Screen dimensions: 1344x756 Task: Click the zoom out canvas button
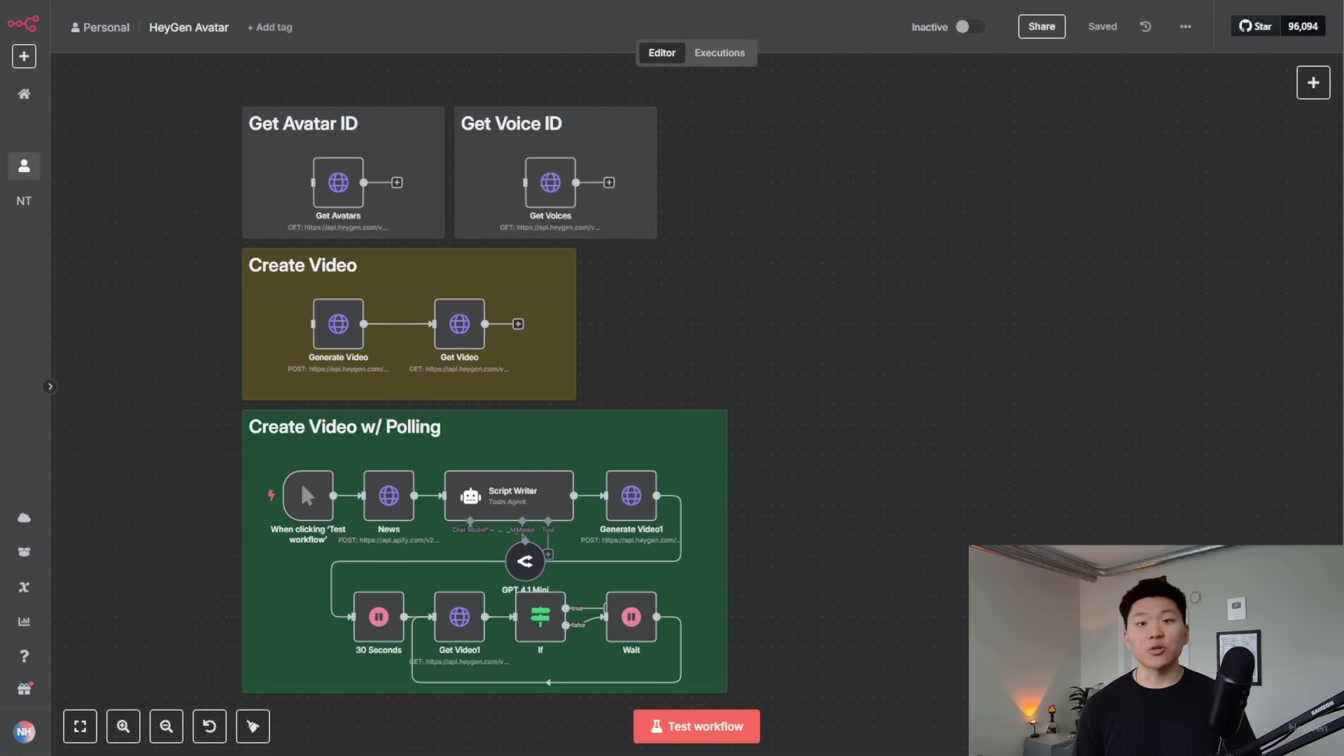point(166,727)
